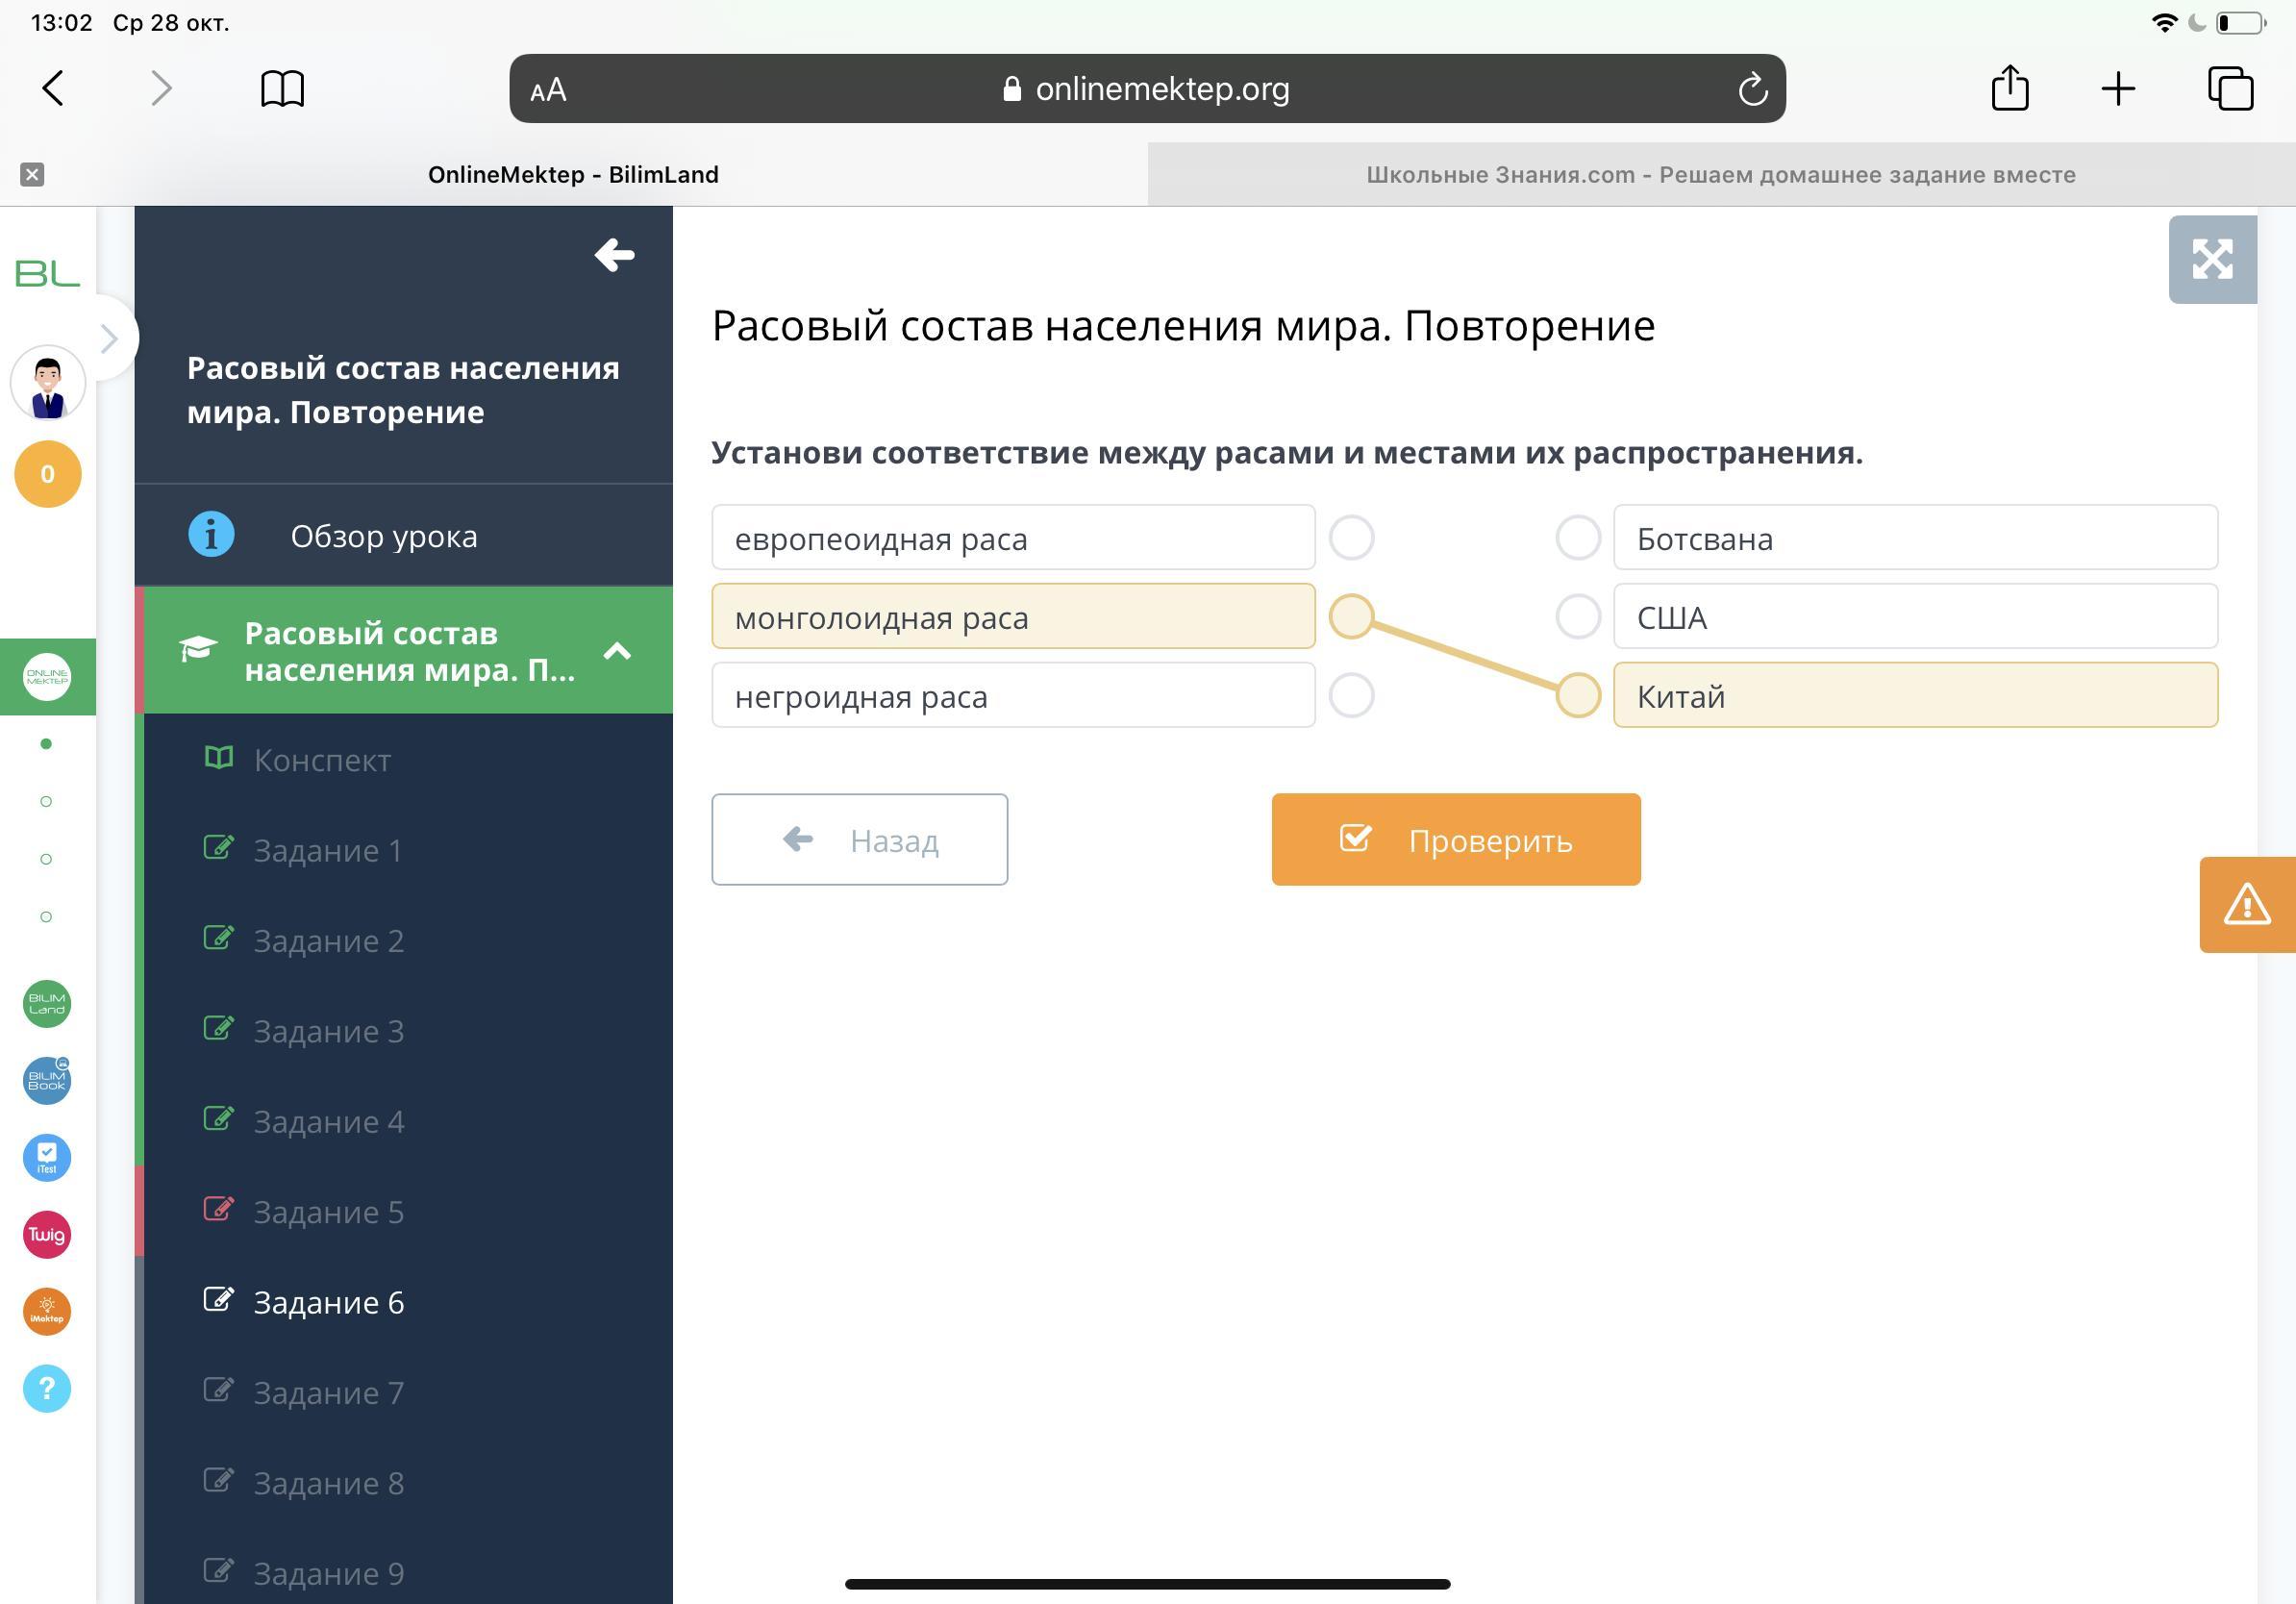Select circle beside европеоидная раса

[x=1351, y=538]
